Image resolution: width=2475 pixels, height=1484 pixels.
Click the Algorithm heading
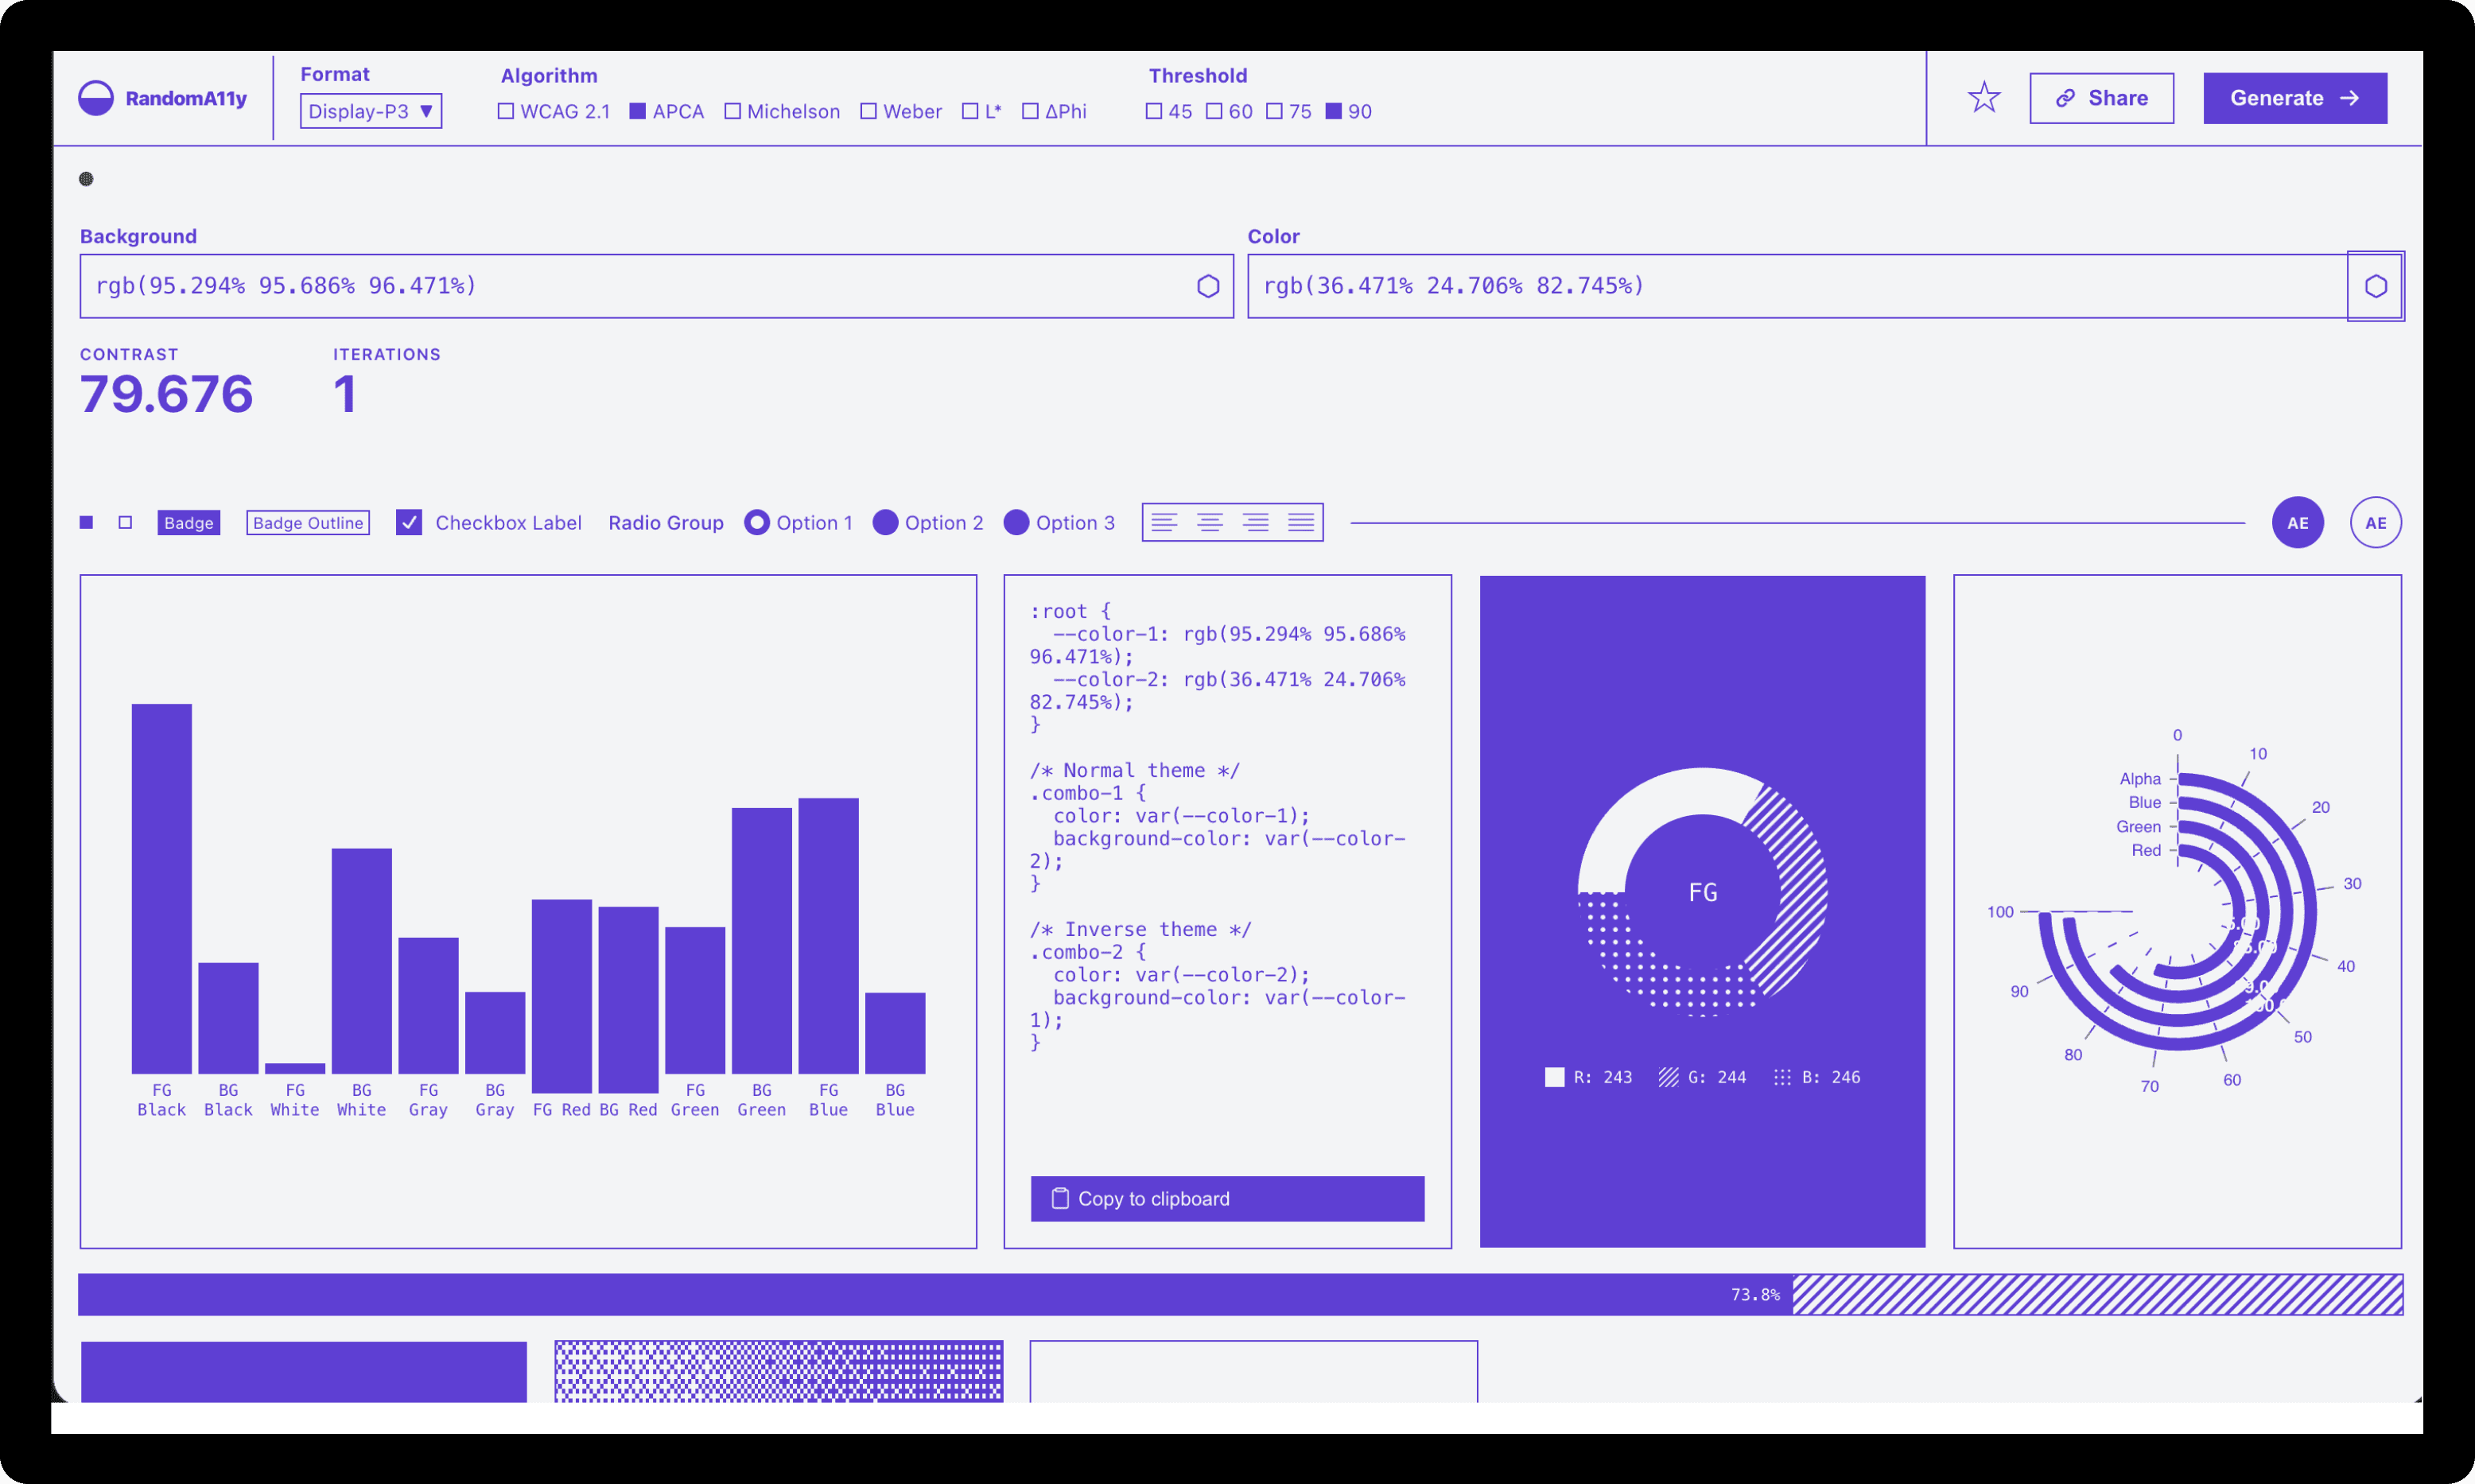coord(549,75)
